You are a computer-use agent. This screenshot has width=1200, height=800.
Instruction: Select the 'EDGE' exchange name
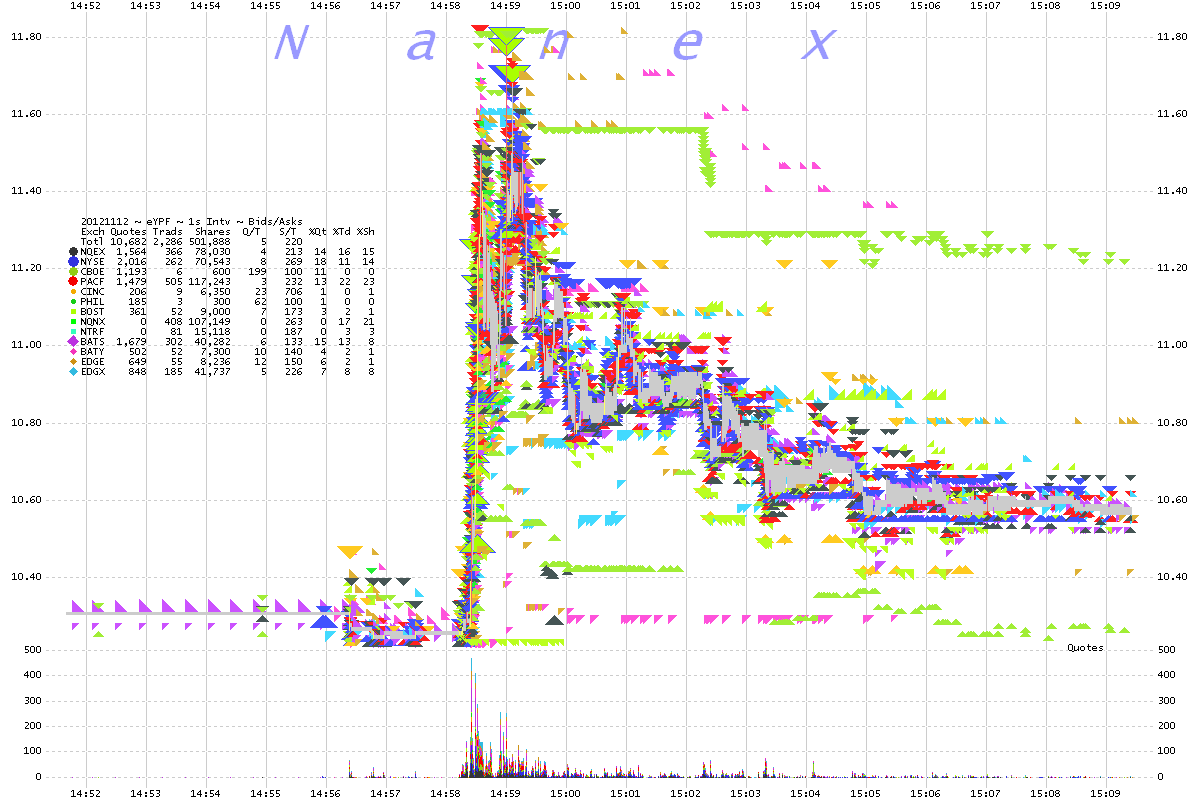click(x=92, y=361)
